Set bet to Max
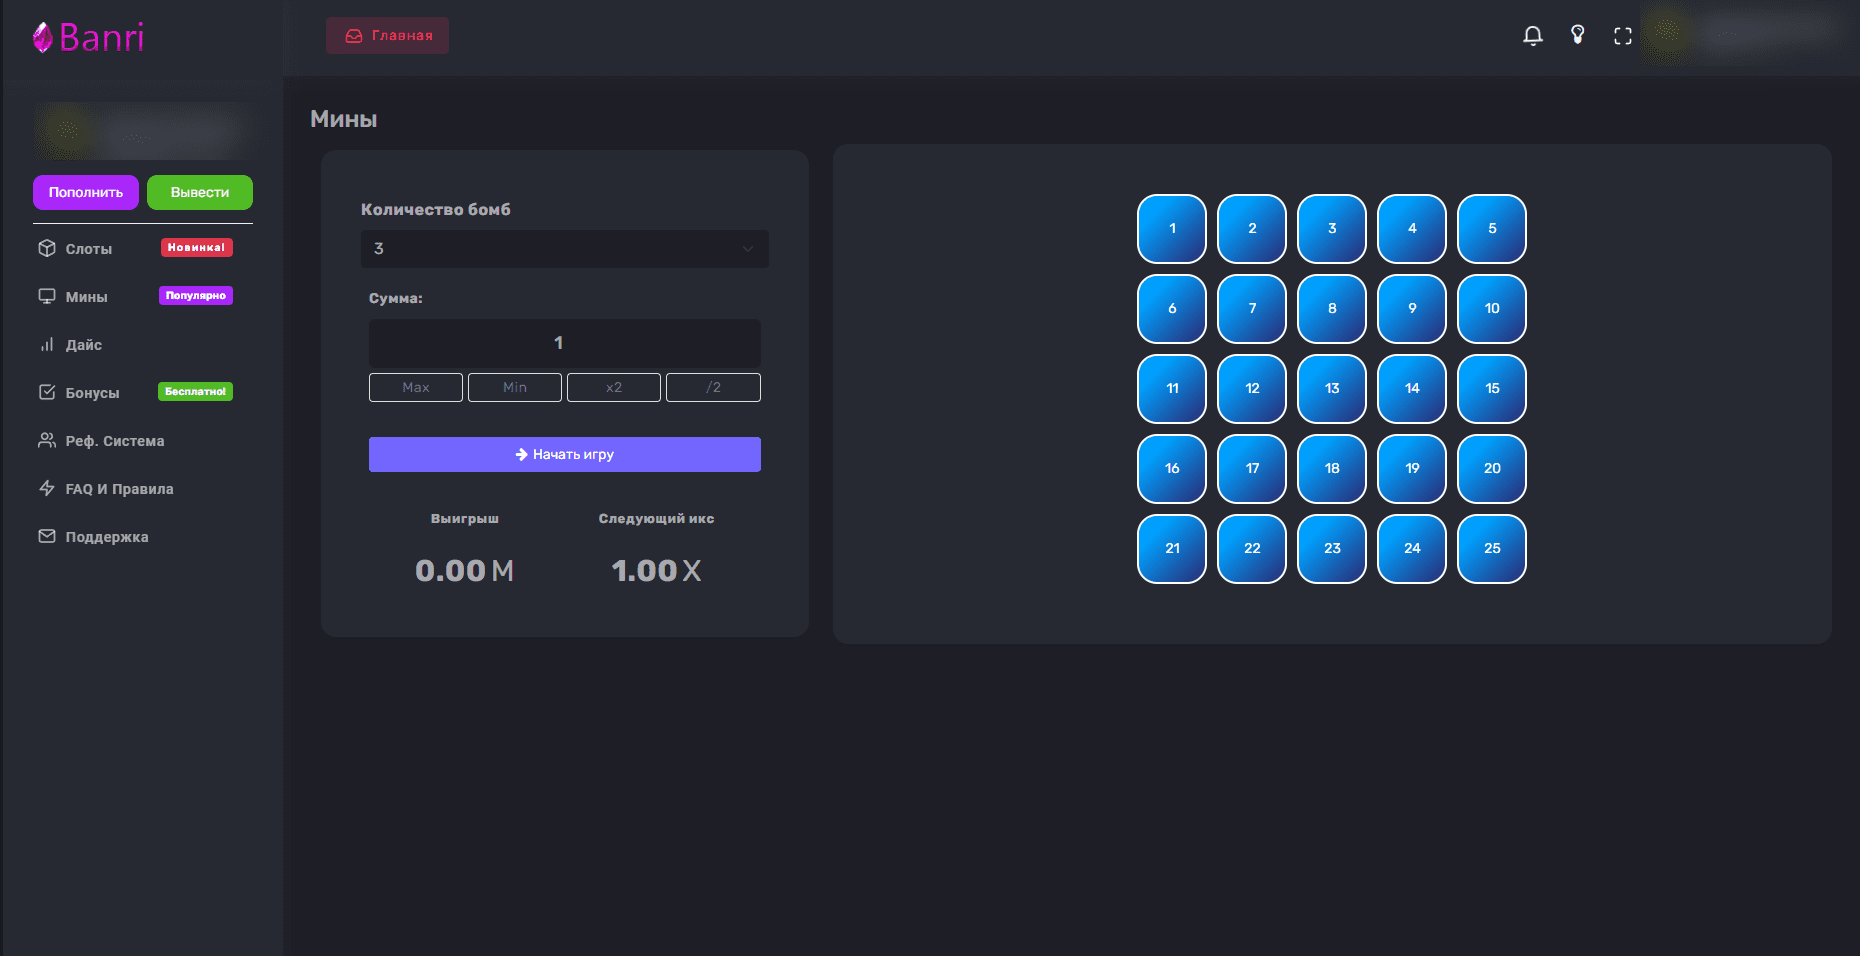 [x=416, y=388]
